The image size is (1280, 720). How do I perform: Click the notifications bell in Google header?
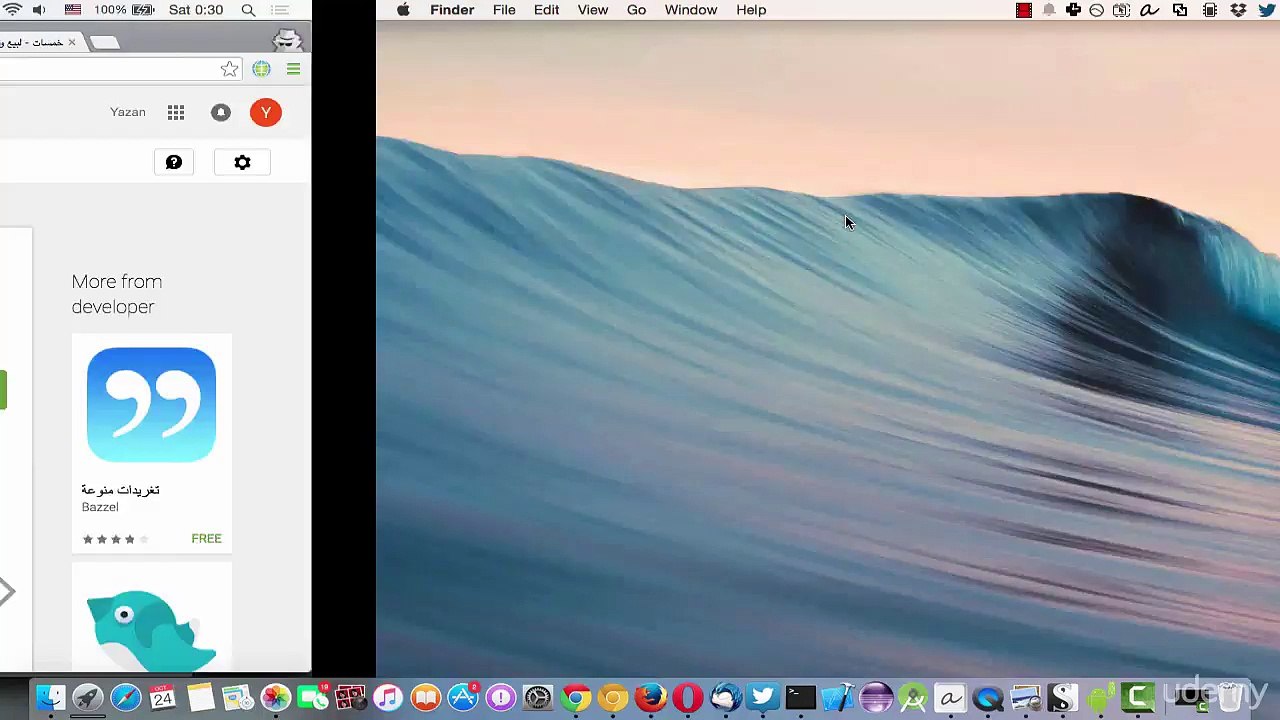click(221, 113)
